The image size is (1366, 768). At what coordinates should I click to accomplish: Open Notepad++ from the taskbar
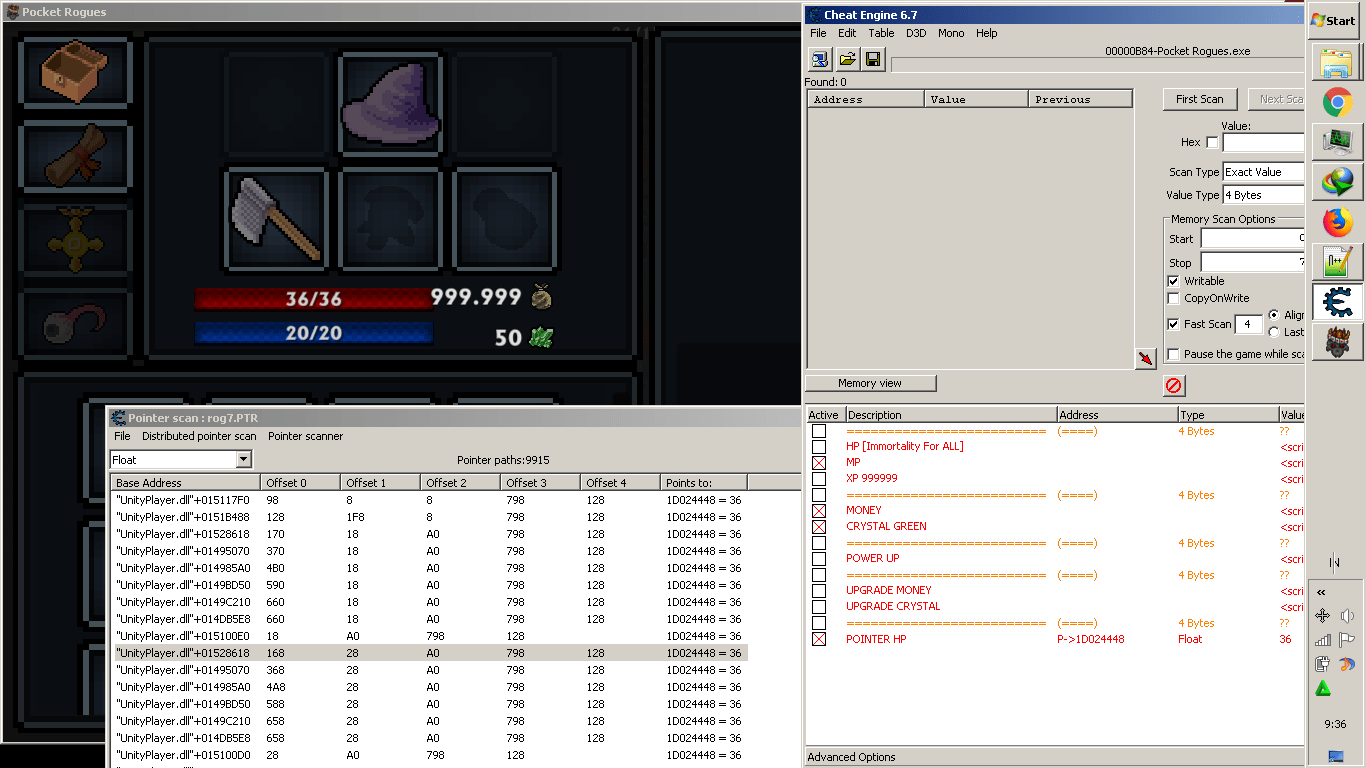(1337, 262)
